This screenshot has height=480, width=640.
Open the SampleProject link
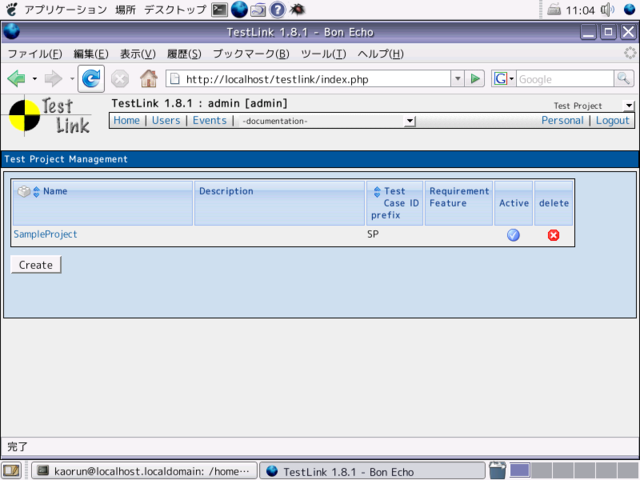[x=45, y=234]
